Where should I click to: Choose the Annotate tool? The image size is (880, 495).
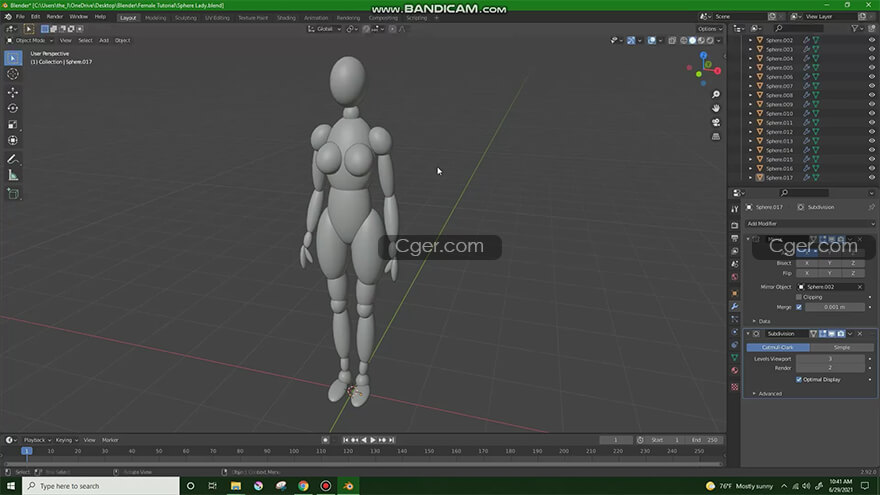pyautogui.click(x=13, y=160)
